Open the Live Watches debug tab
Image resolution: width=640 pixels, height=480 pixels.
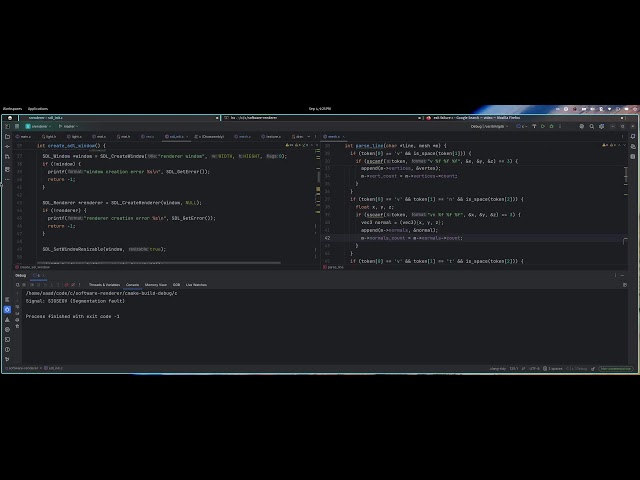click(196, 285)
